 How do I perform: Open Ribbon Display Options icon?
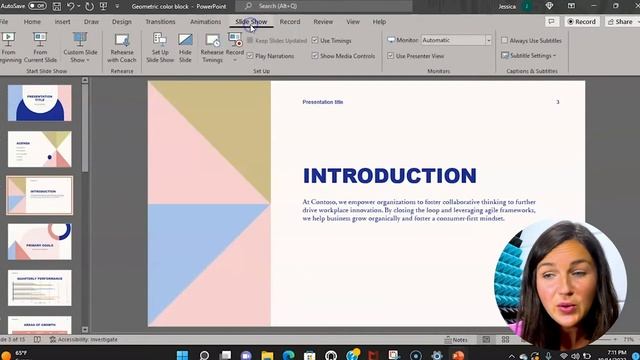(571, 6)
